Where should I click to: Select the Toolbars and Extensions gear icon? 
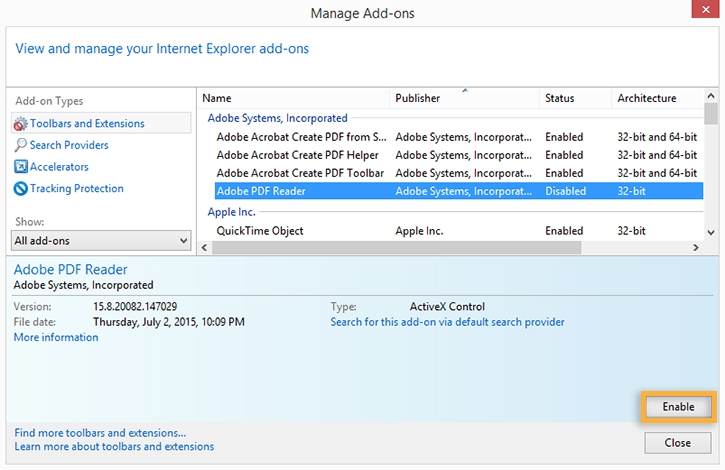tap(21, 123)
